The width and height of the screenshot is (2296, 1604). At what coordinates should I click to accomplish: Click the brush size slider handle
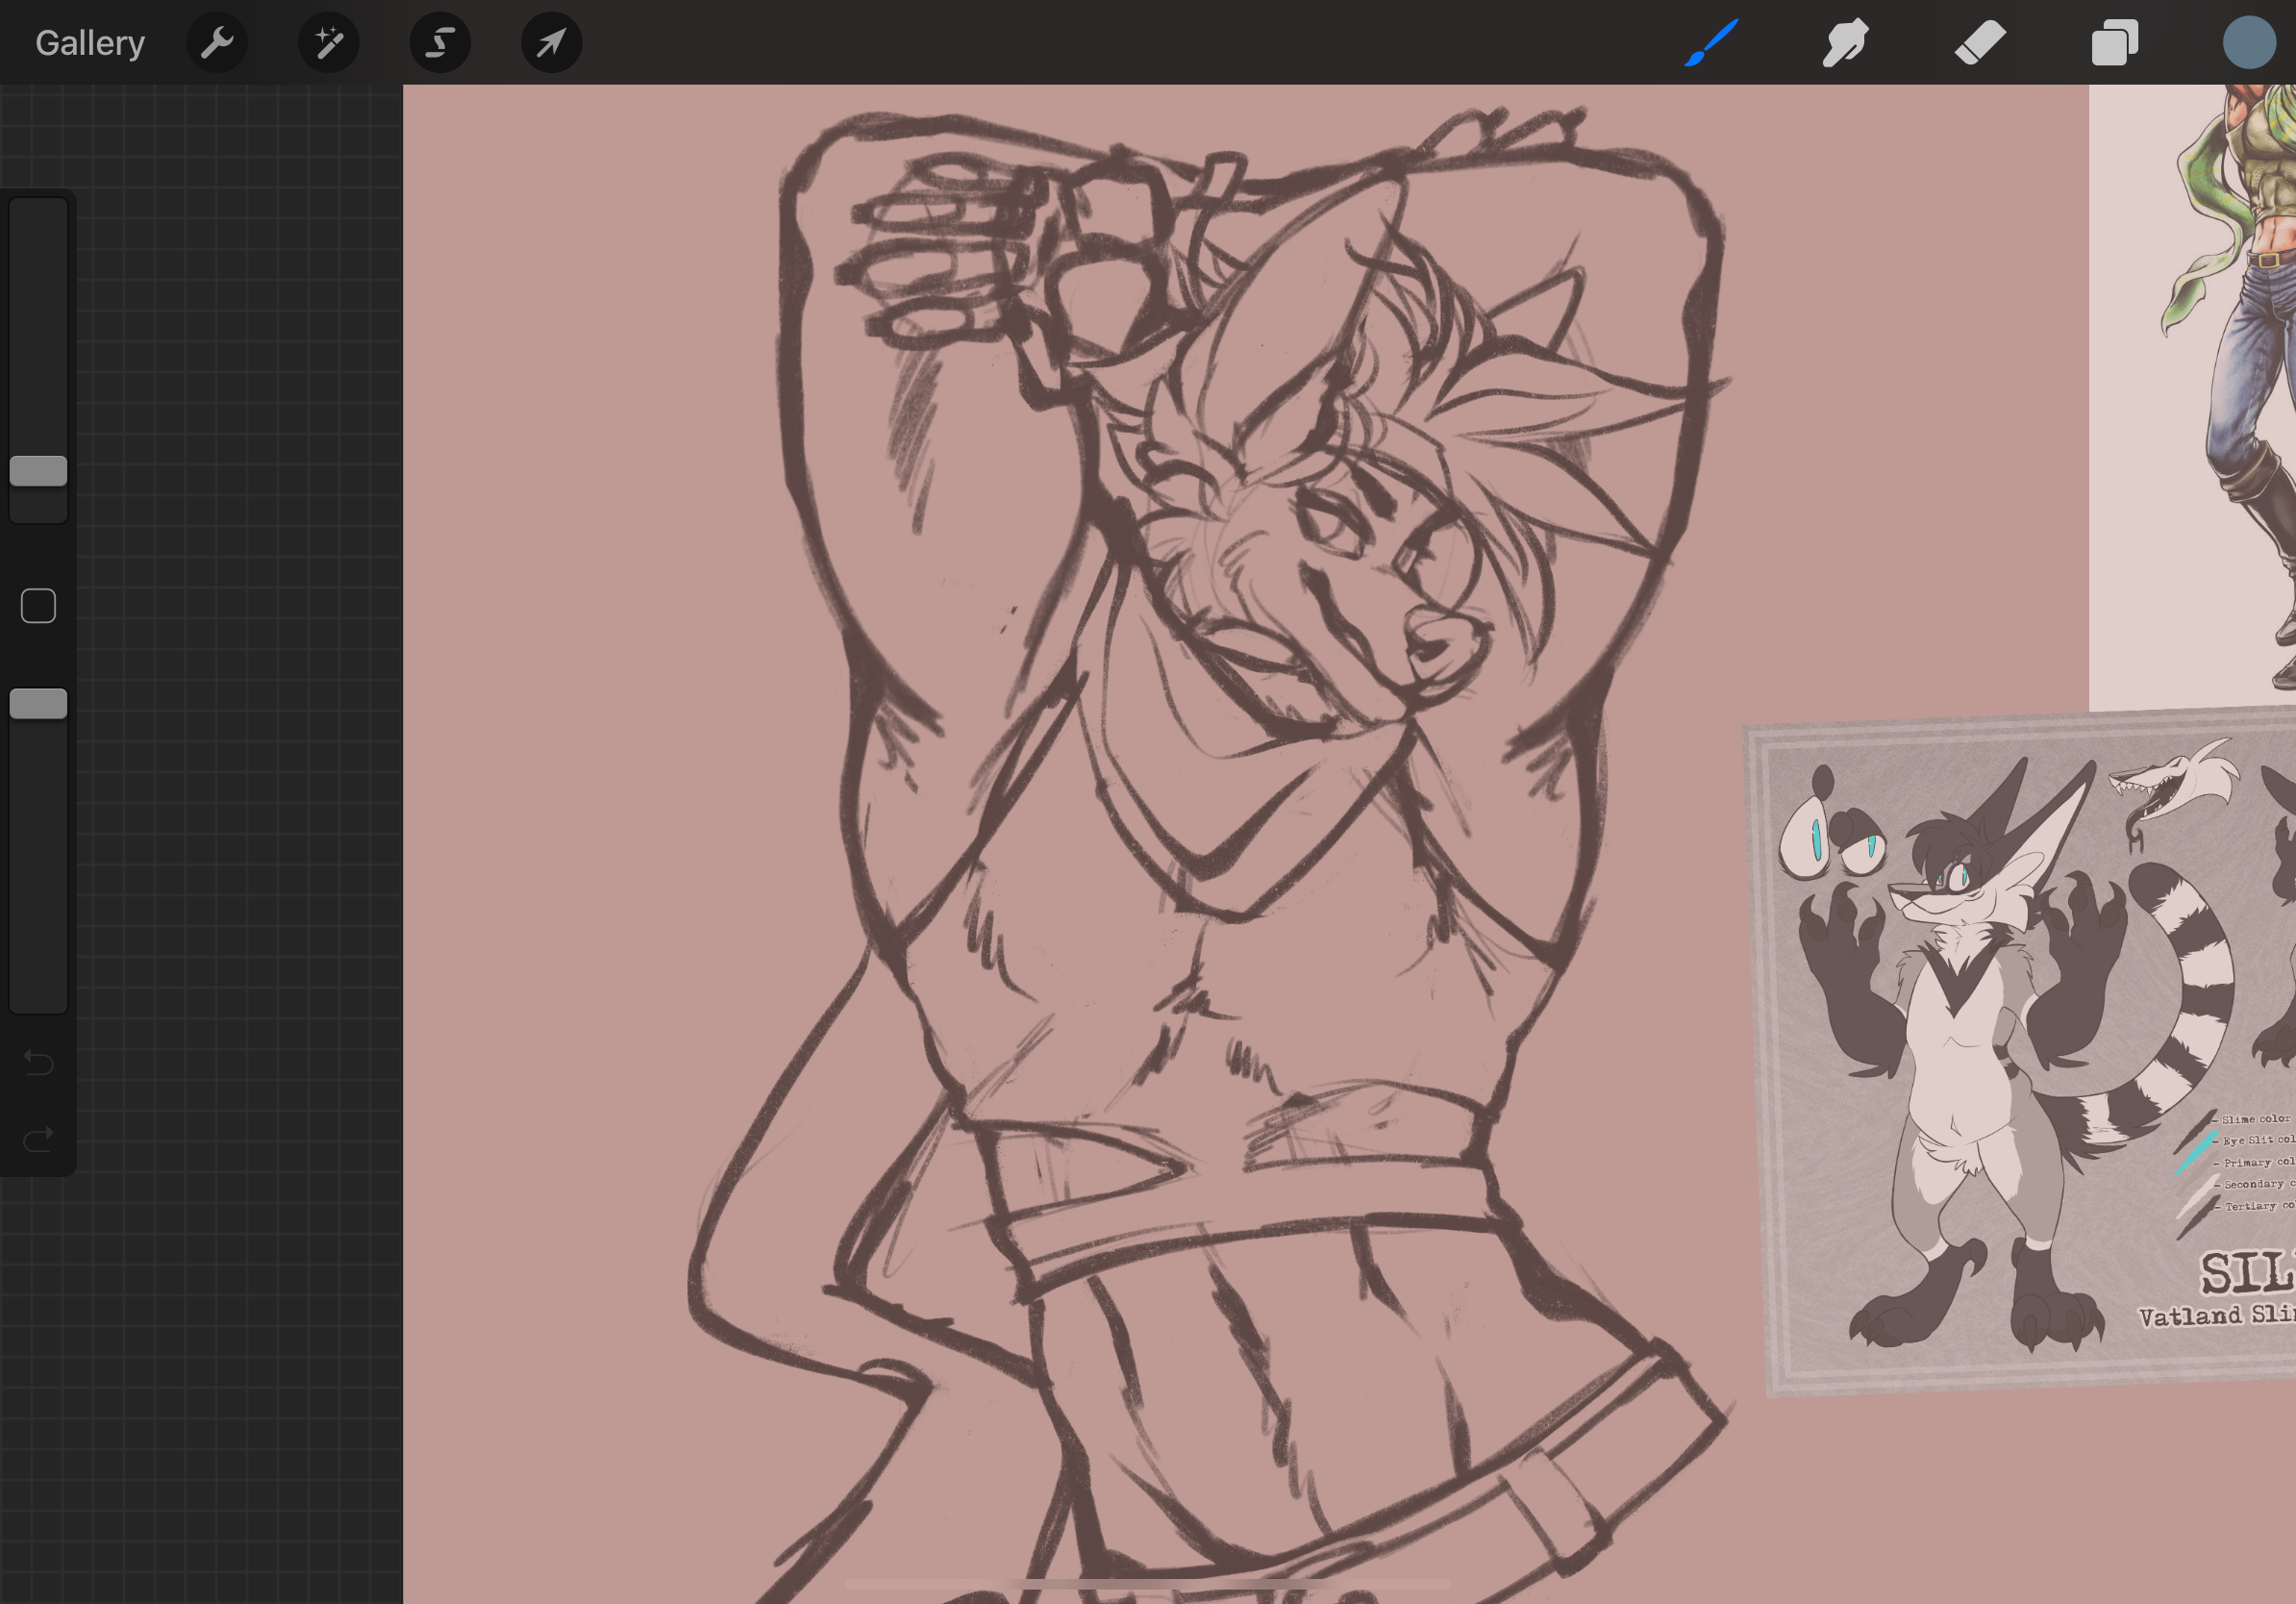(38, 471)
